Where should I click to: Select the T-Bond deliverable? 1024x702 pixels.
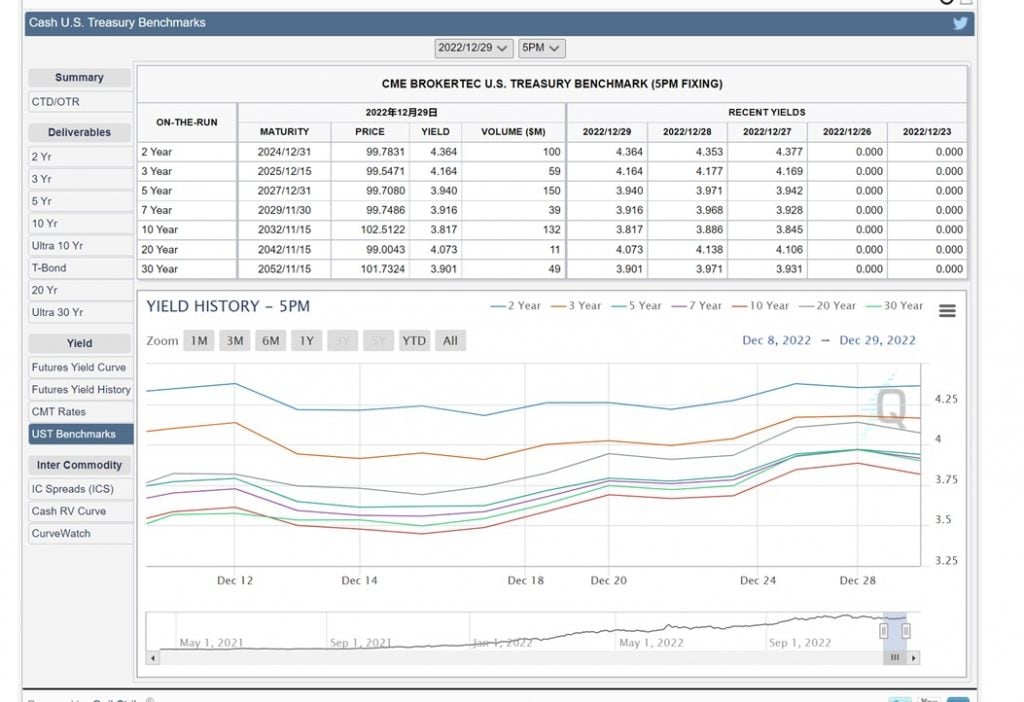click(x=80, y=268)
